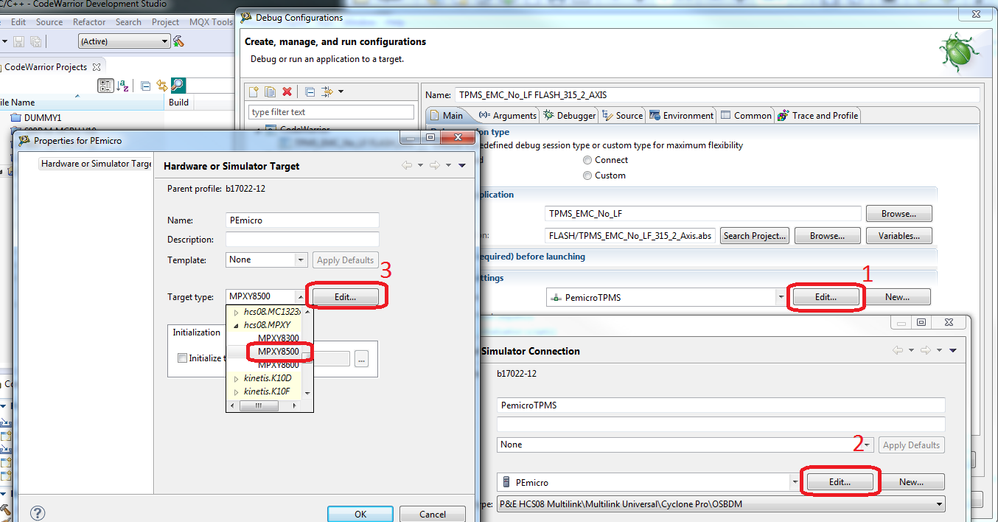
Task: Open view menu triangle in Simulator Connection header
Action: tap(953, 350)
